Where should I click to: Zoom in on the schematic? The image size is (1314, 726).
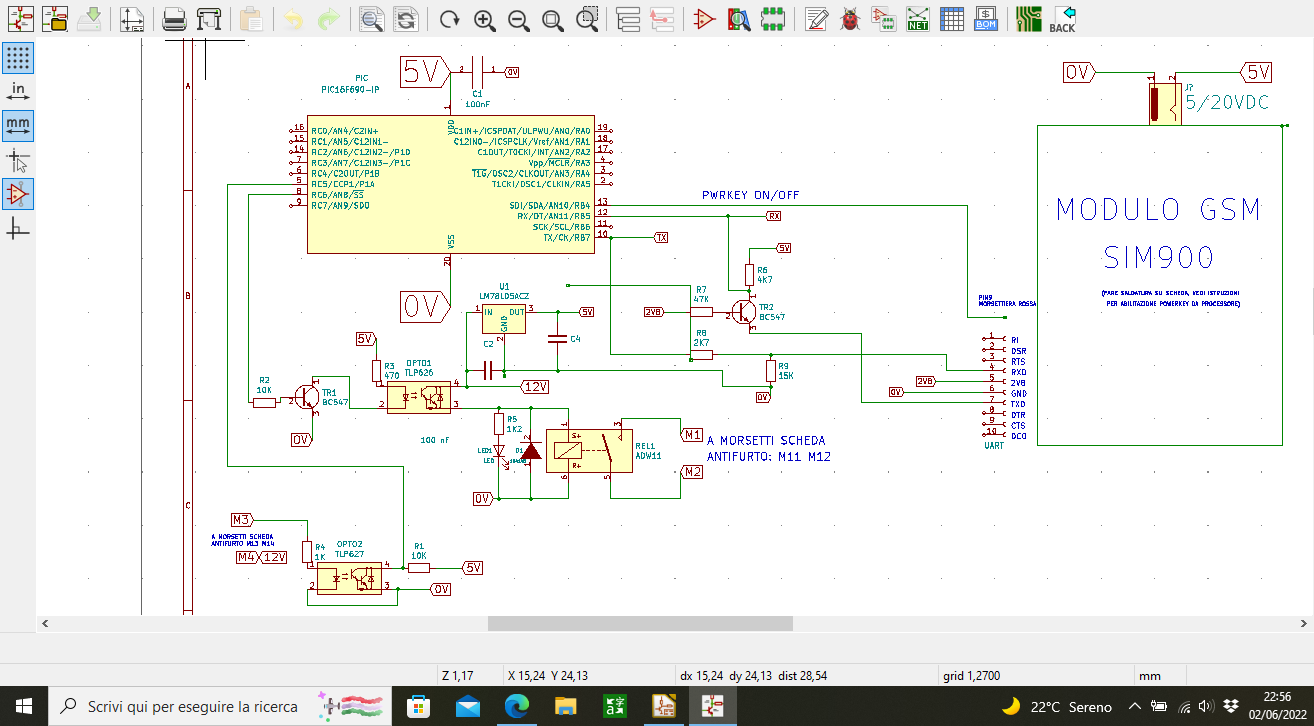coord(484,19)
